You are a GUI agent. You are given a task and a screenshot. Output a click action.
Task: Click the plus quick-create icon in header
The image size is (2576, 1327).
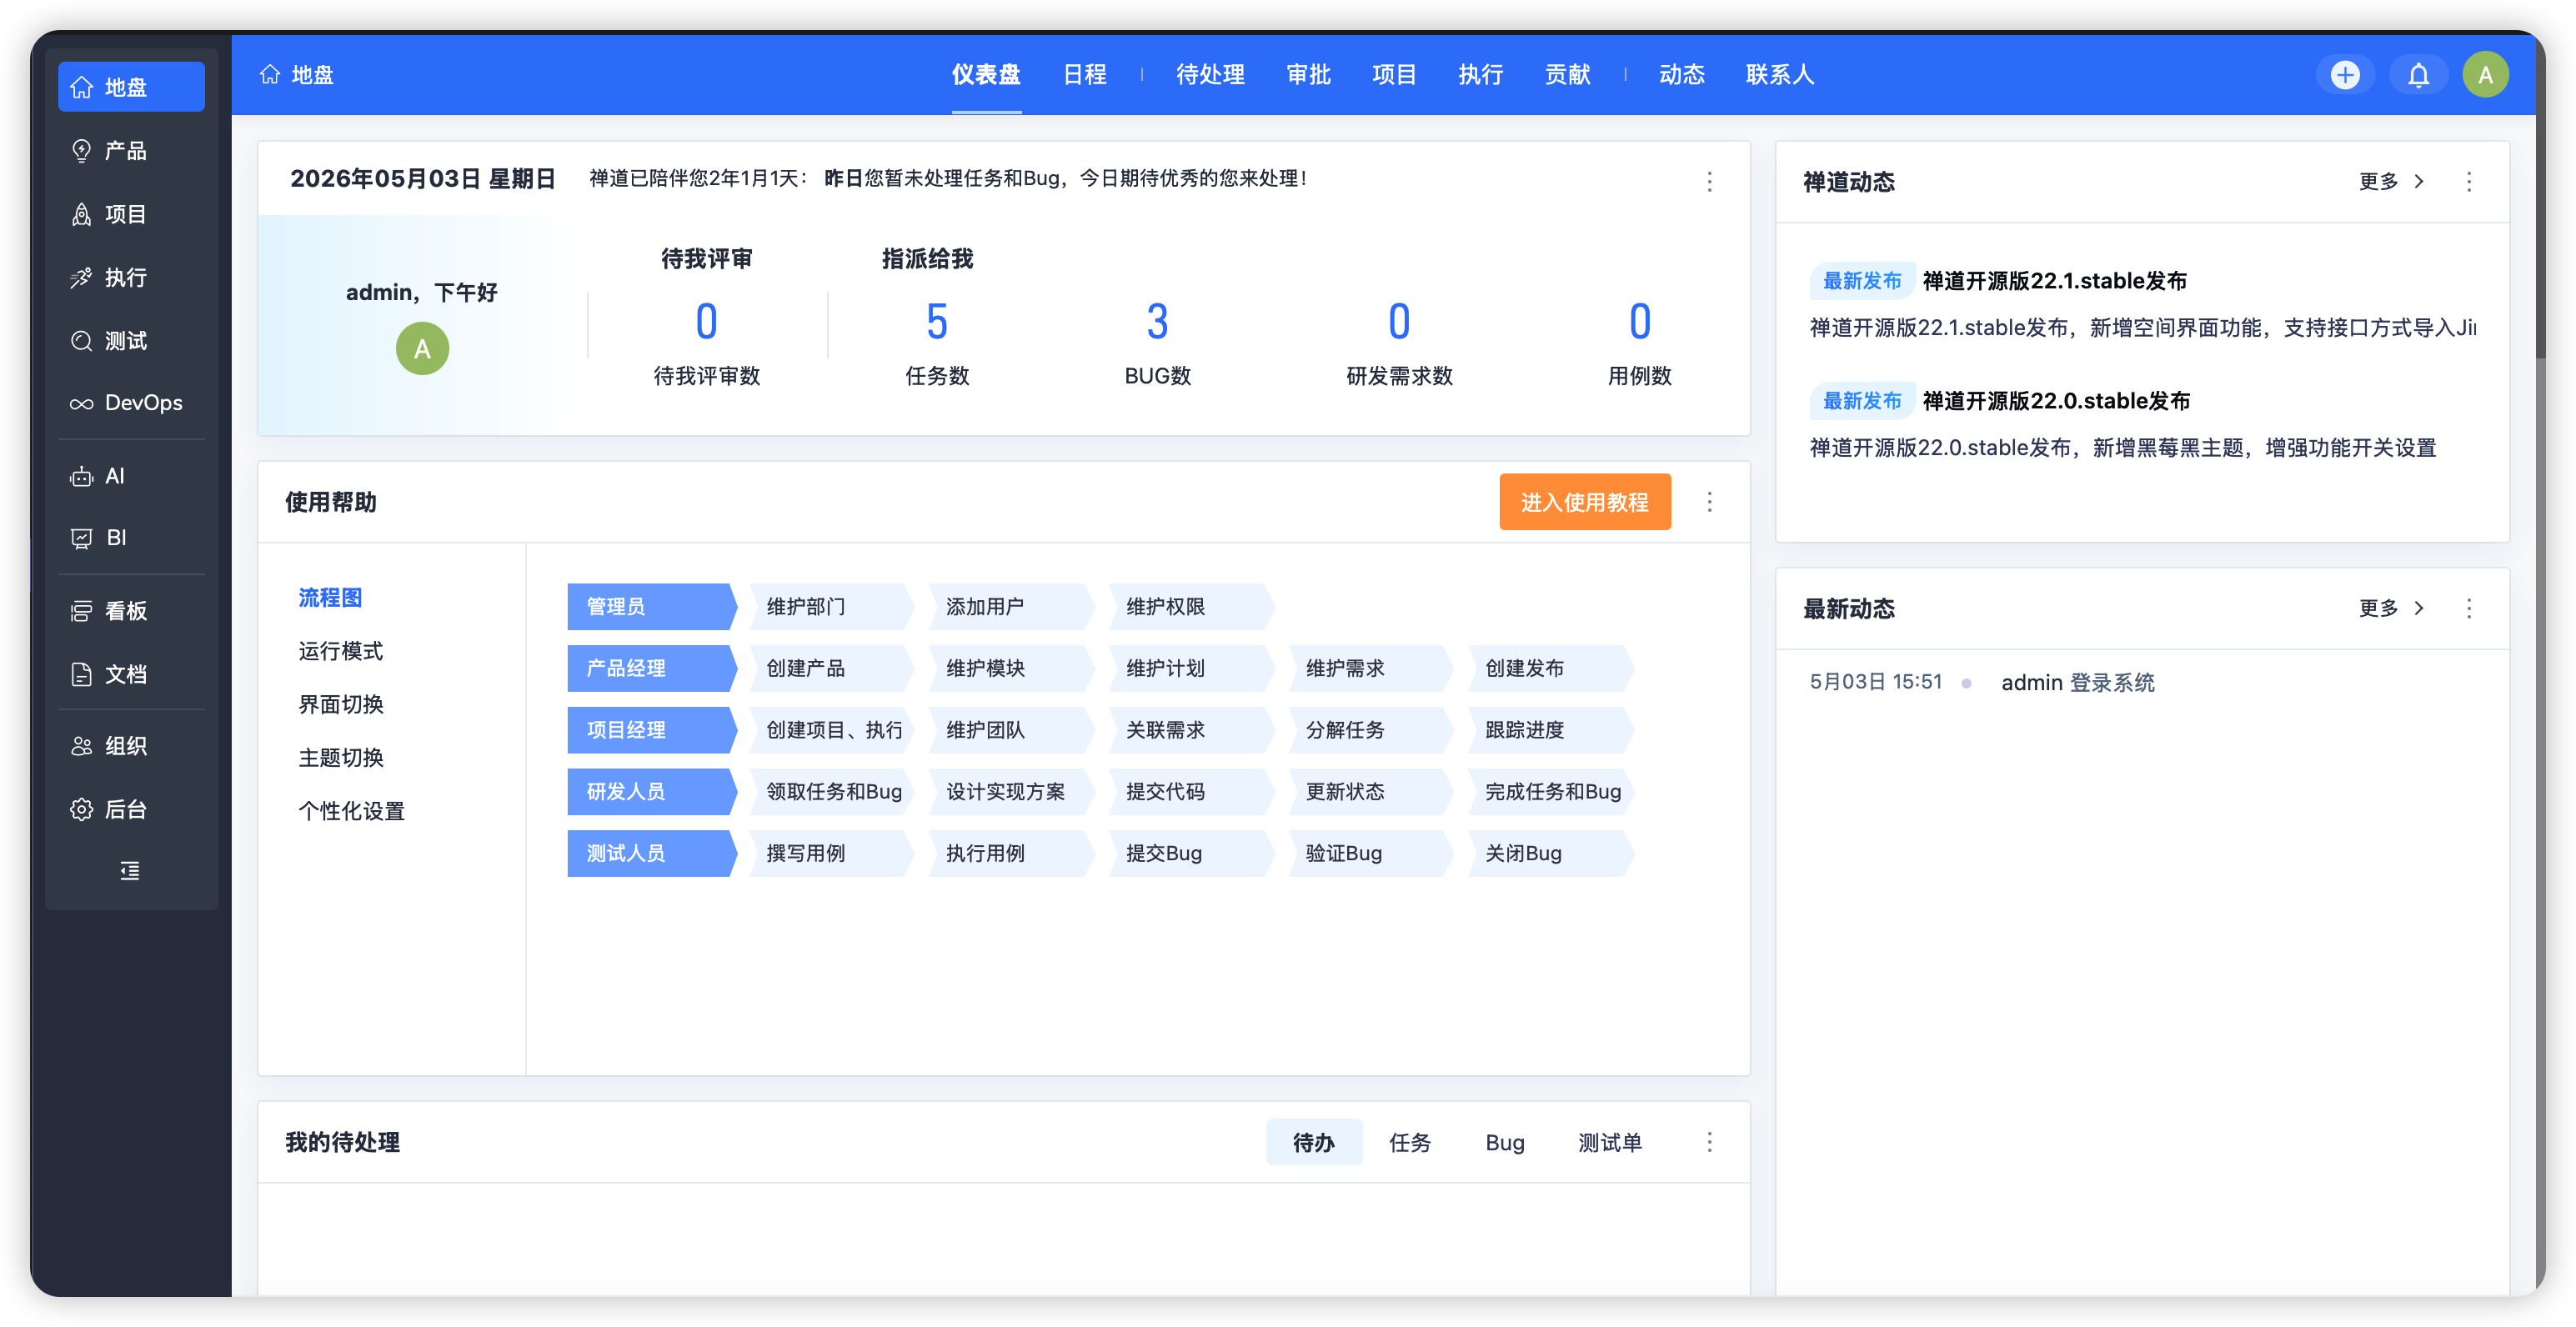[2345, 75]
